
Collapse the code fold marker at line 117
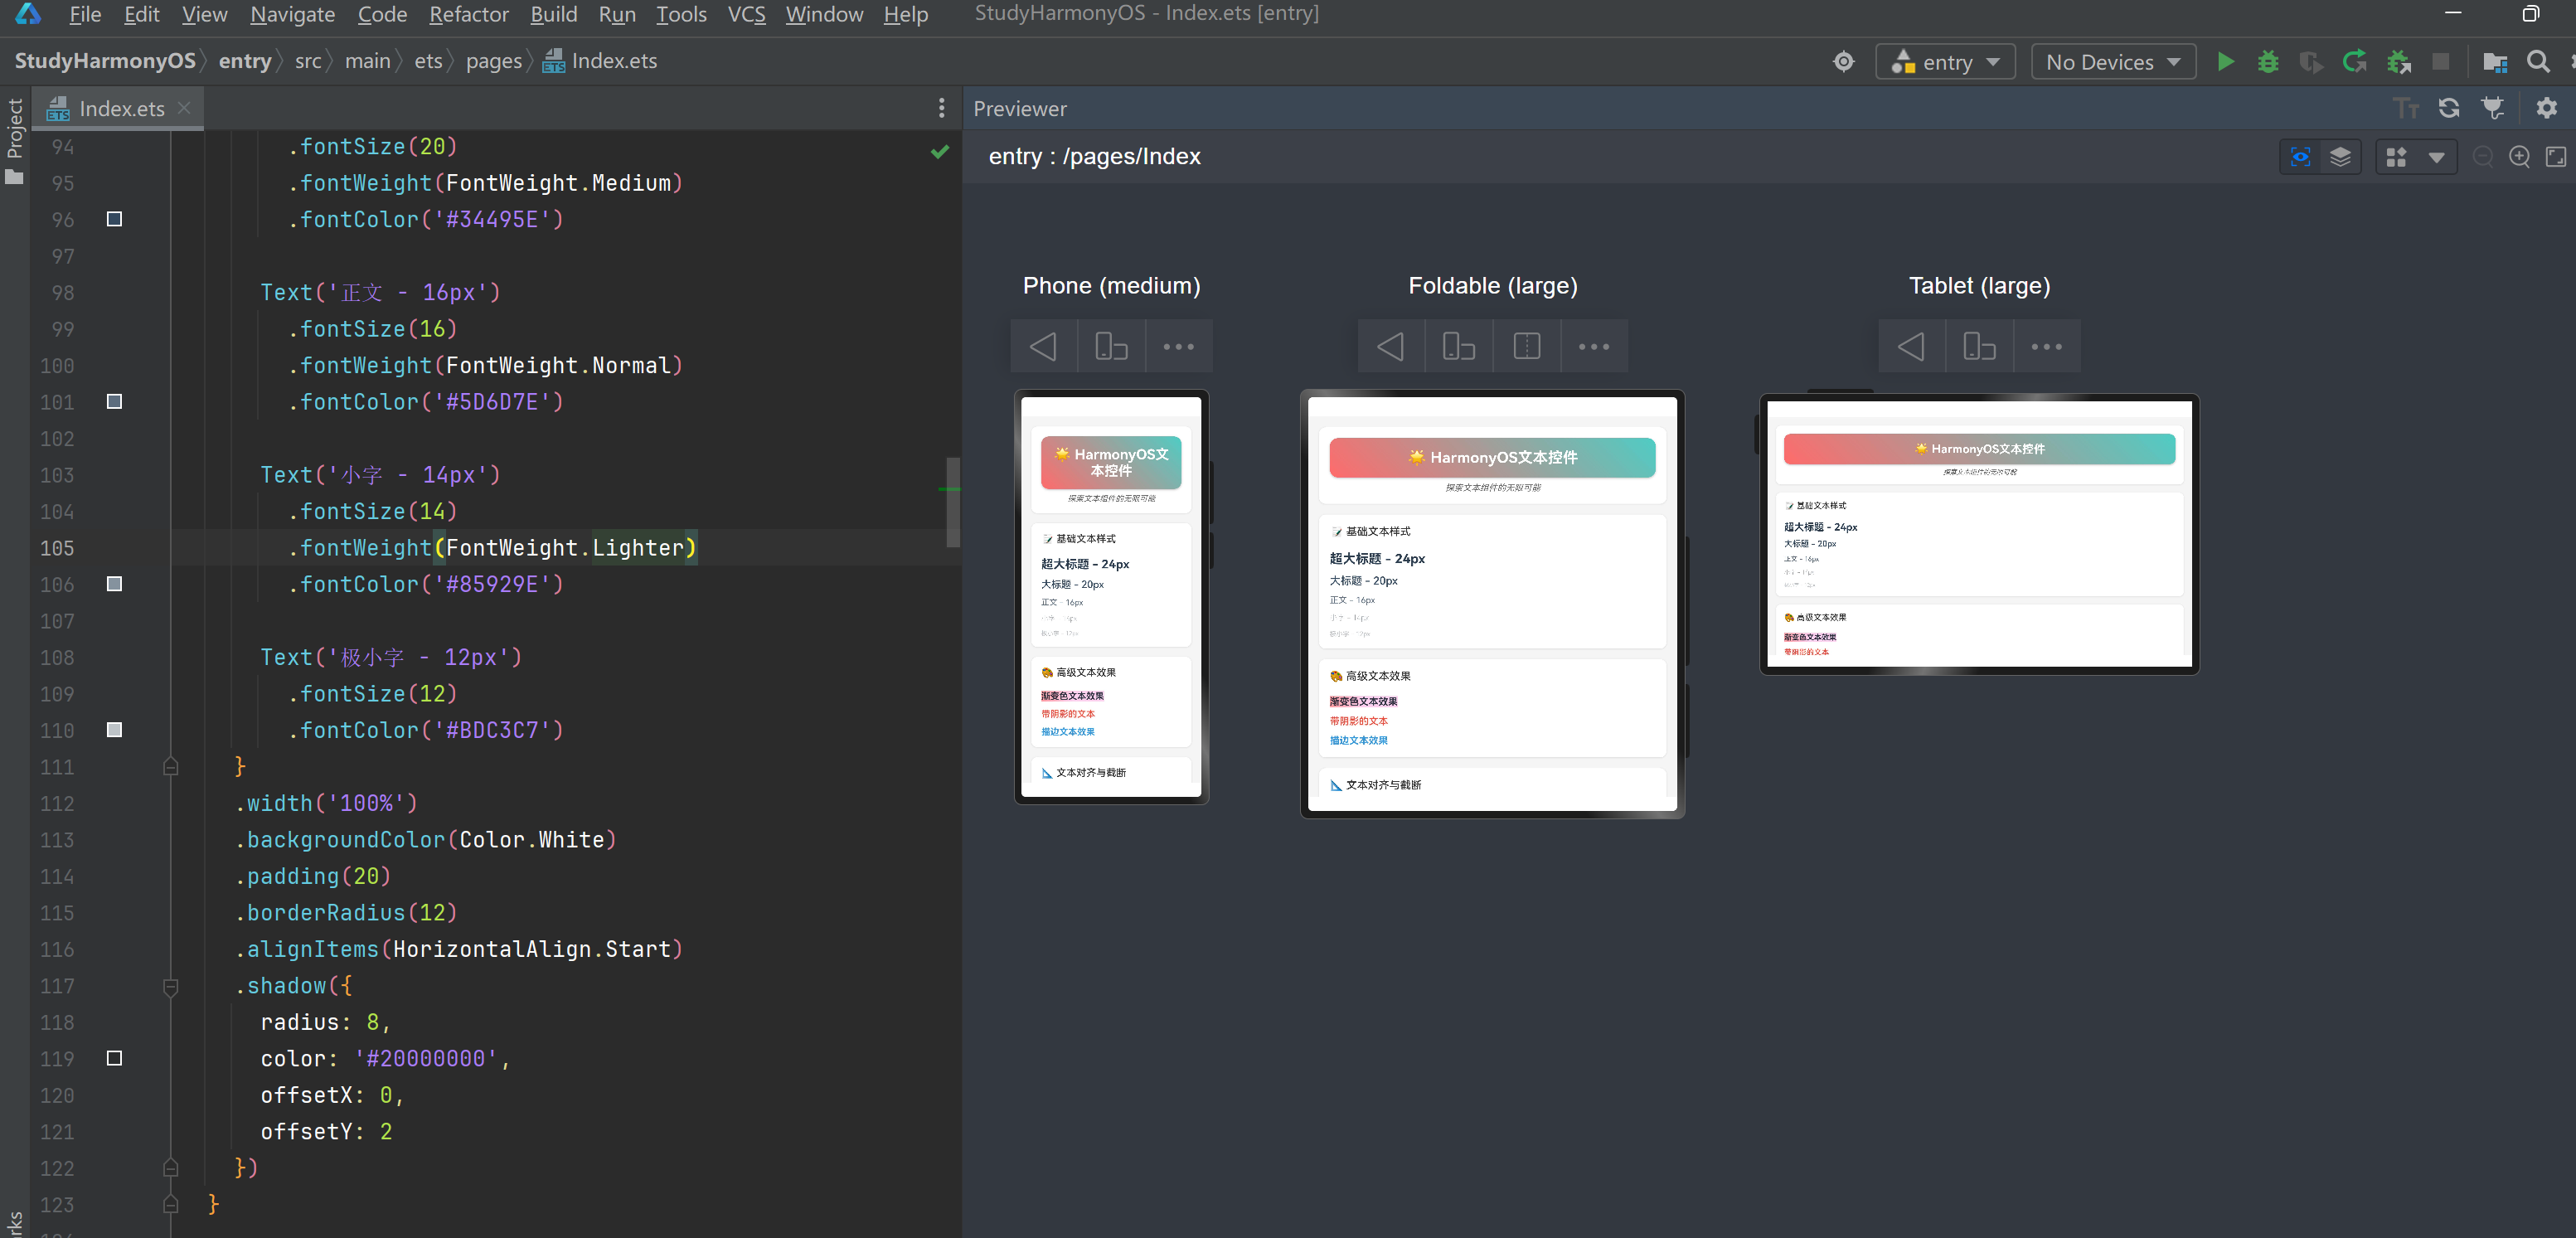click(x=171, y=986)
